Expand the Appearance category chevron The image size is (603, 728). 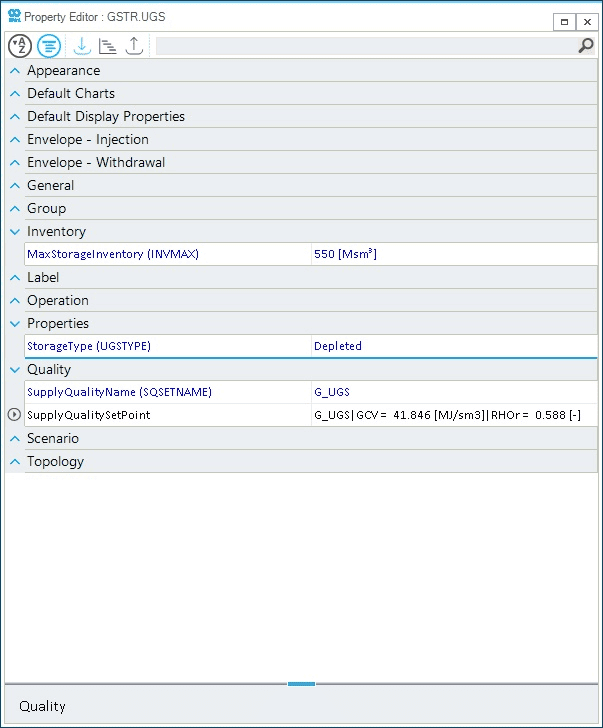pos(15,71)
